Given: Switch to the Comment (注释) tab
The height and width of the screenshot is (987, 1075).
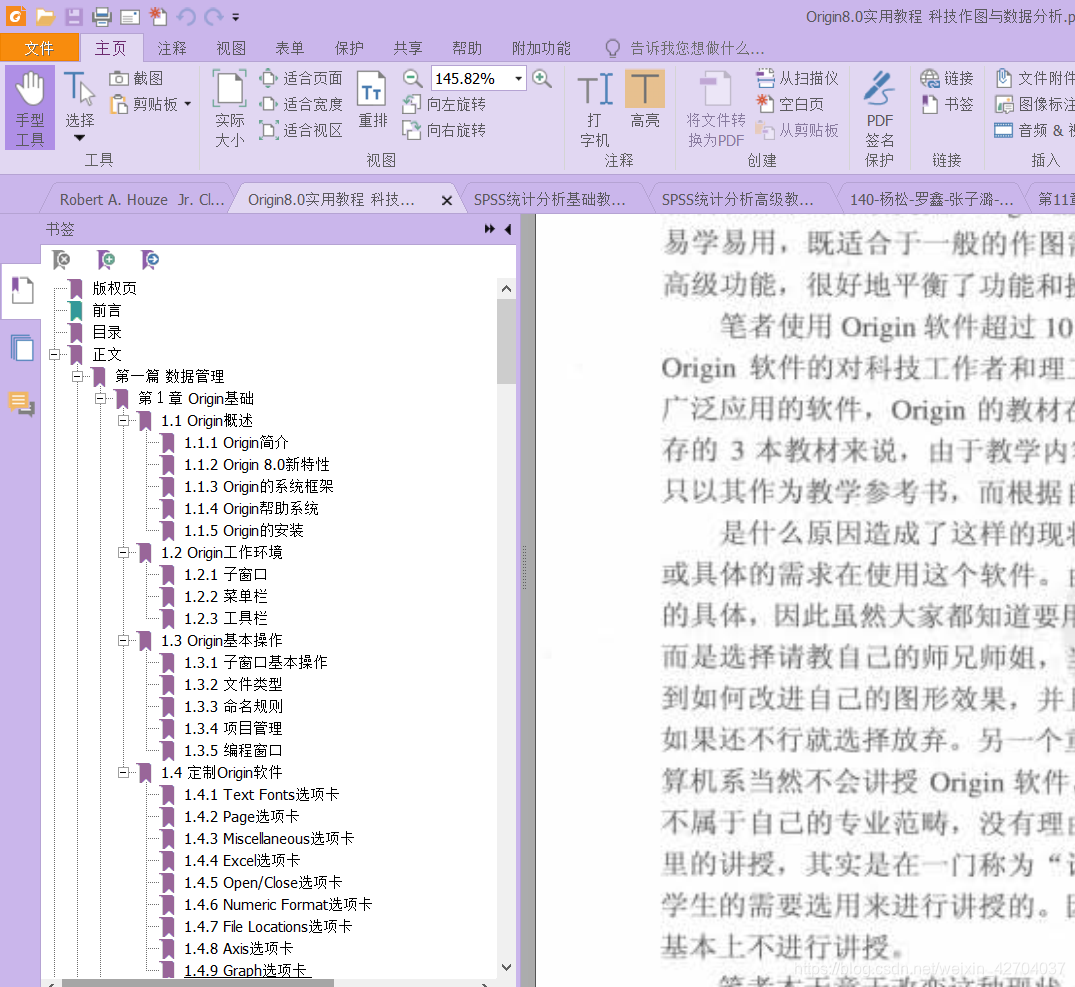Looking at the screenshot, I should 172,48.
